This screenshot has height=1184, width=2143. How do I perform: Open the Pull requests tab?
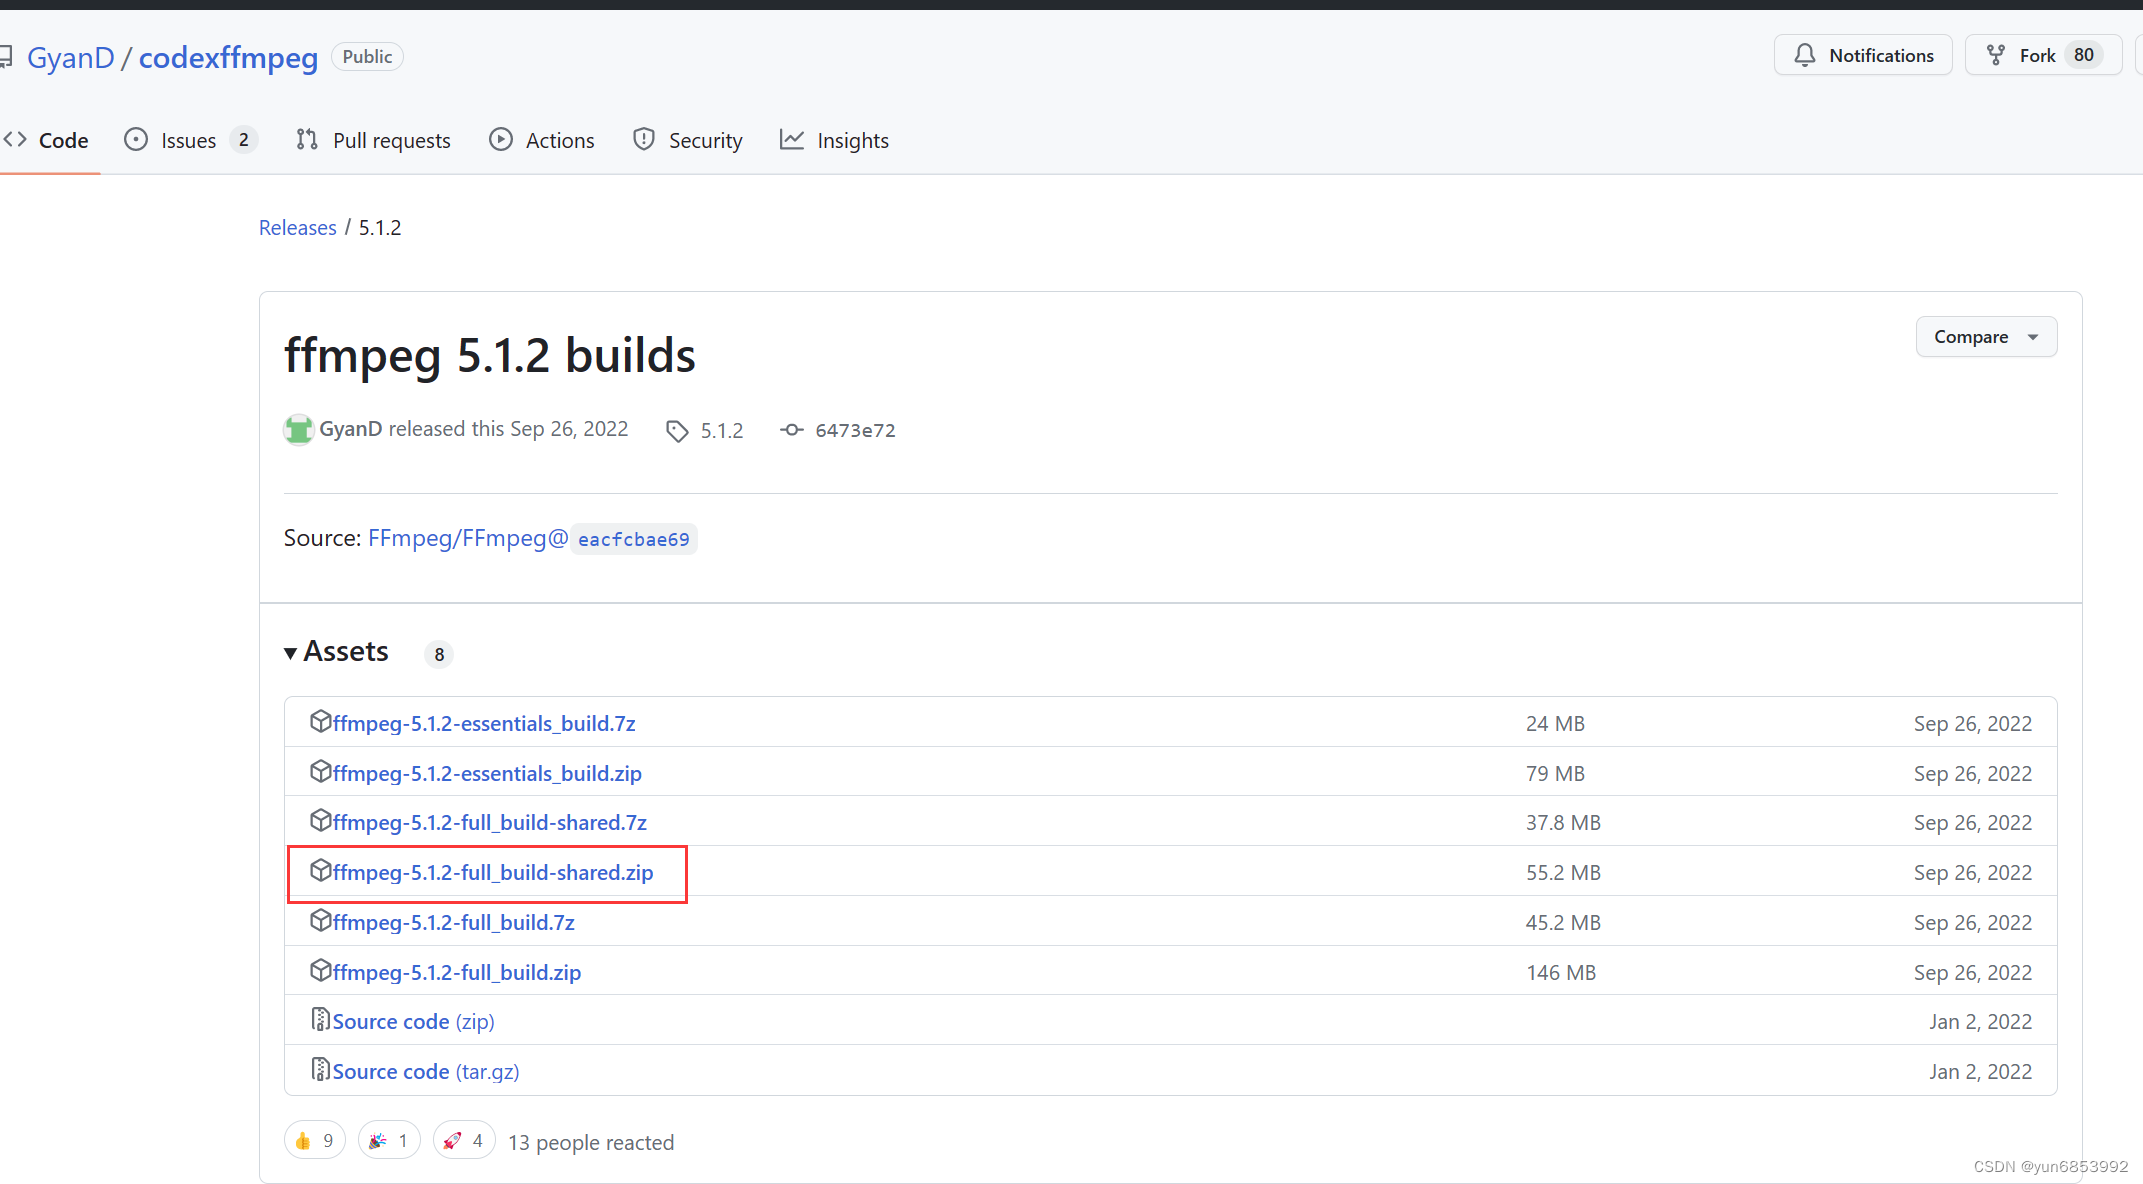pos(374,141)
